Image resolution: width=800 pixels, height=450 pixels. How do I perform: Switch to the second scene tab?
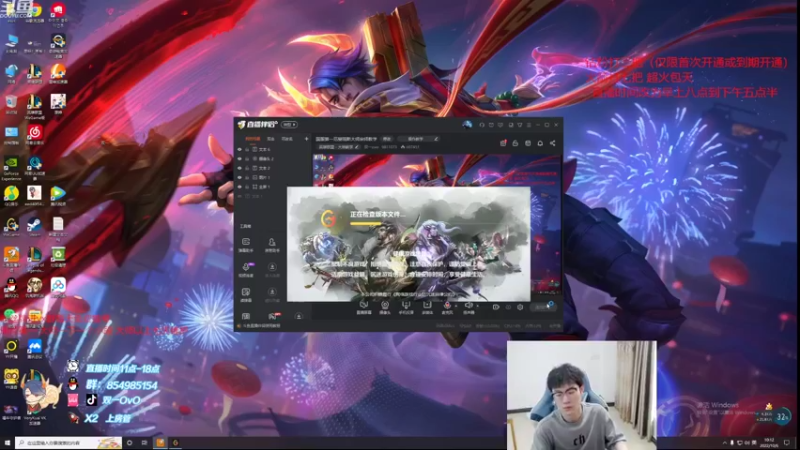point(271,139)
